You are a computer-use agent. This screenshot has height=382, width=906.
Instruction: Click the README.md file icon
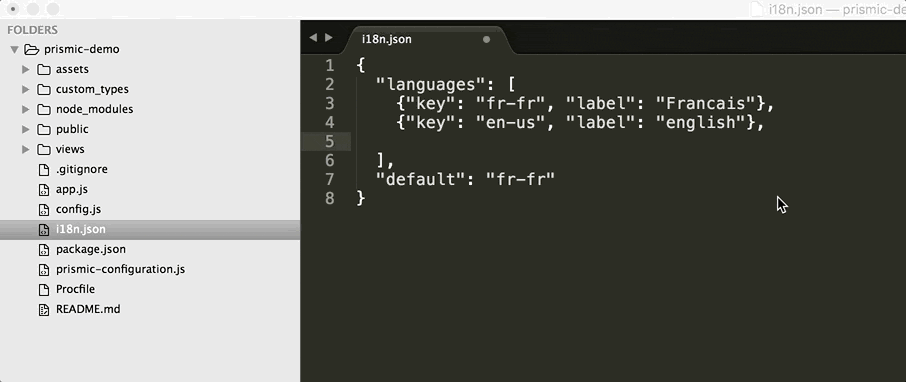pyautogui.click(x=44, y=309)
